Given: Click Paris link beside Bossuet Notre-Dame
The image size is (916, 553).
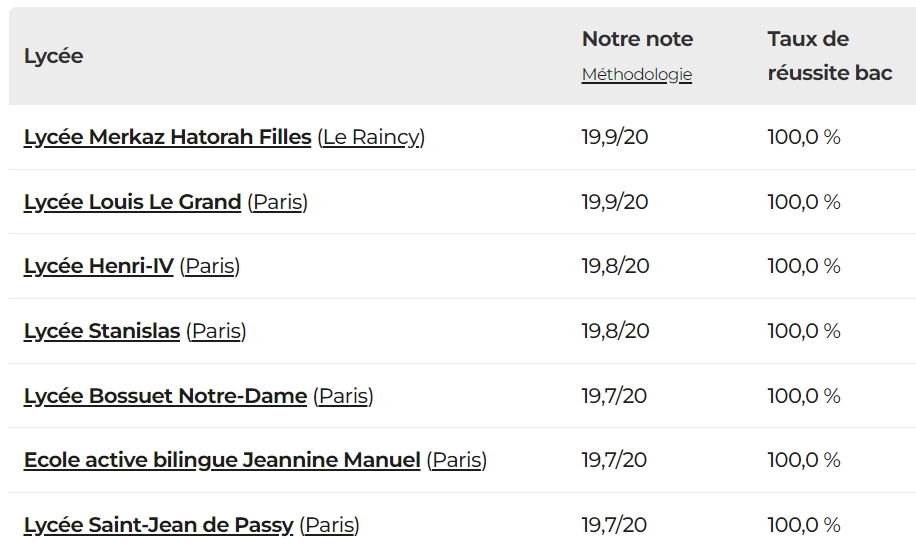Looking at the screenshot, I should pyautogui.click(x=343, y=396).
